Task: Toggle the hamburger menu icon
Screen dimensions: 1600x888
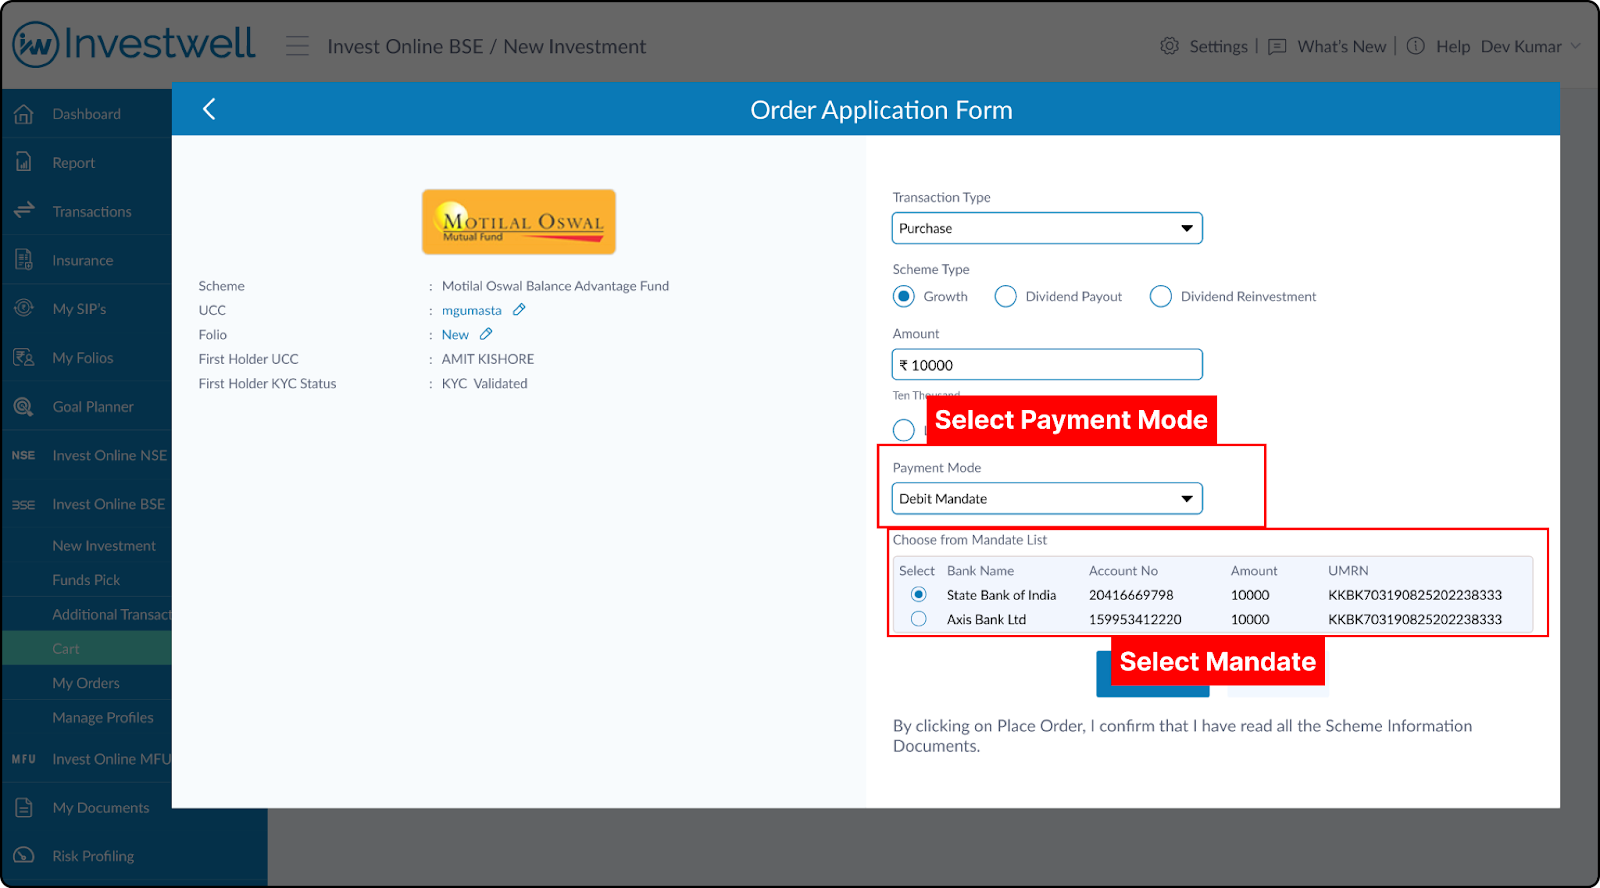Action: 297,46
